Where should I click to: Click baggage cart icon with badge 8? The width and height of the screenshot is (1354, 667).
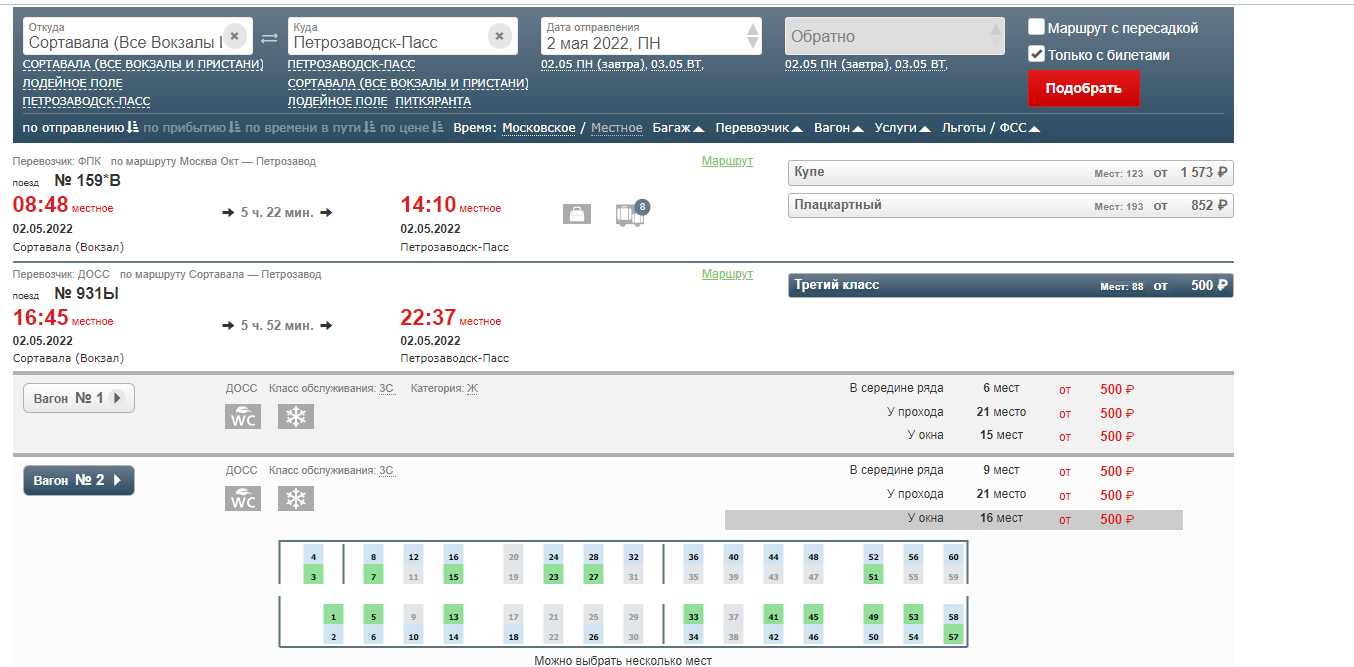point(630,214)
